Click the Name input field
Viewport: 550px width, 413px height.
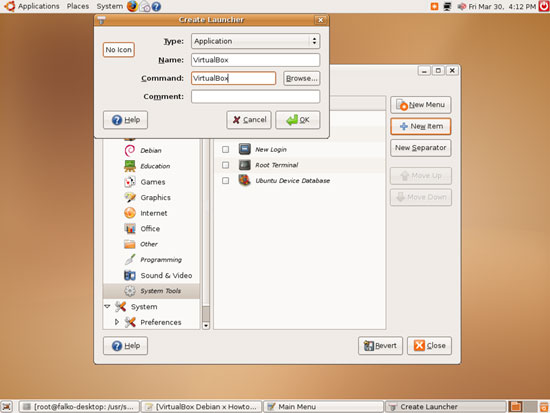pyautogui.click(x=255, y=60)
